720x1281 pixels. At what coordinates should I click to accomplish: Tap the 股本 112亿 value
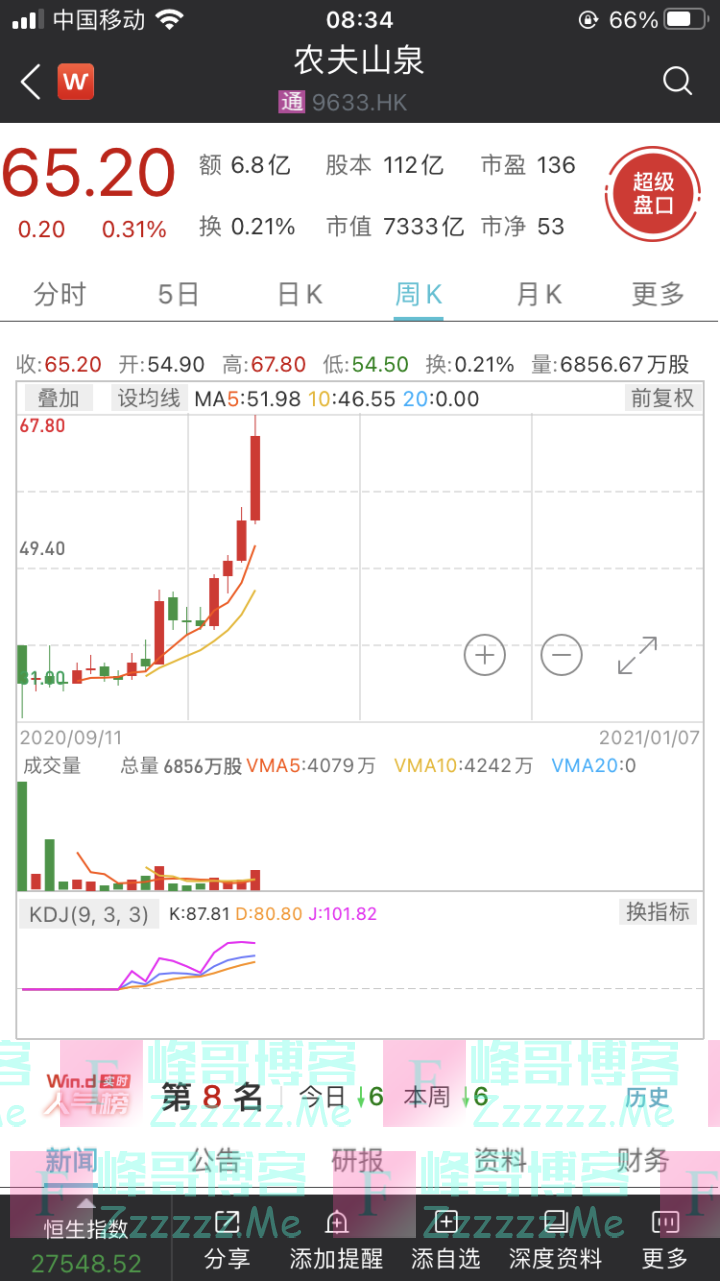tap(384, 165)
